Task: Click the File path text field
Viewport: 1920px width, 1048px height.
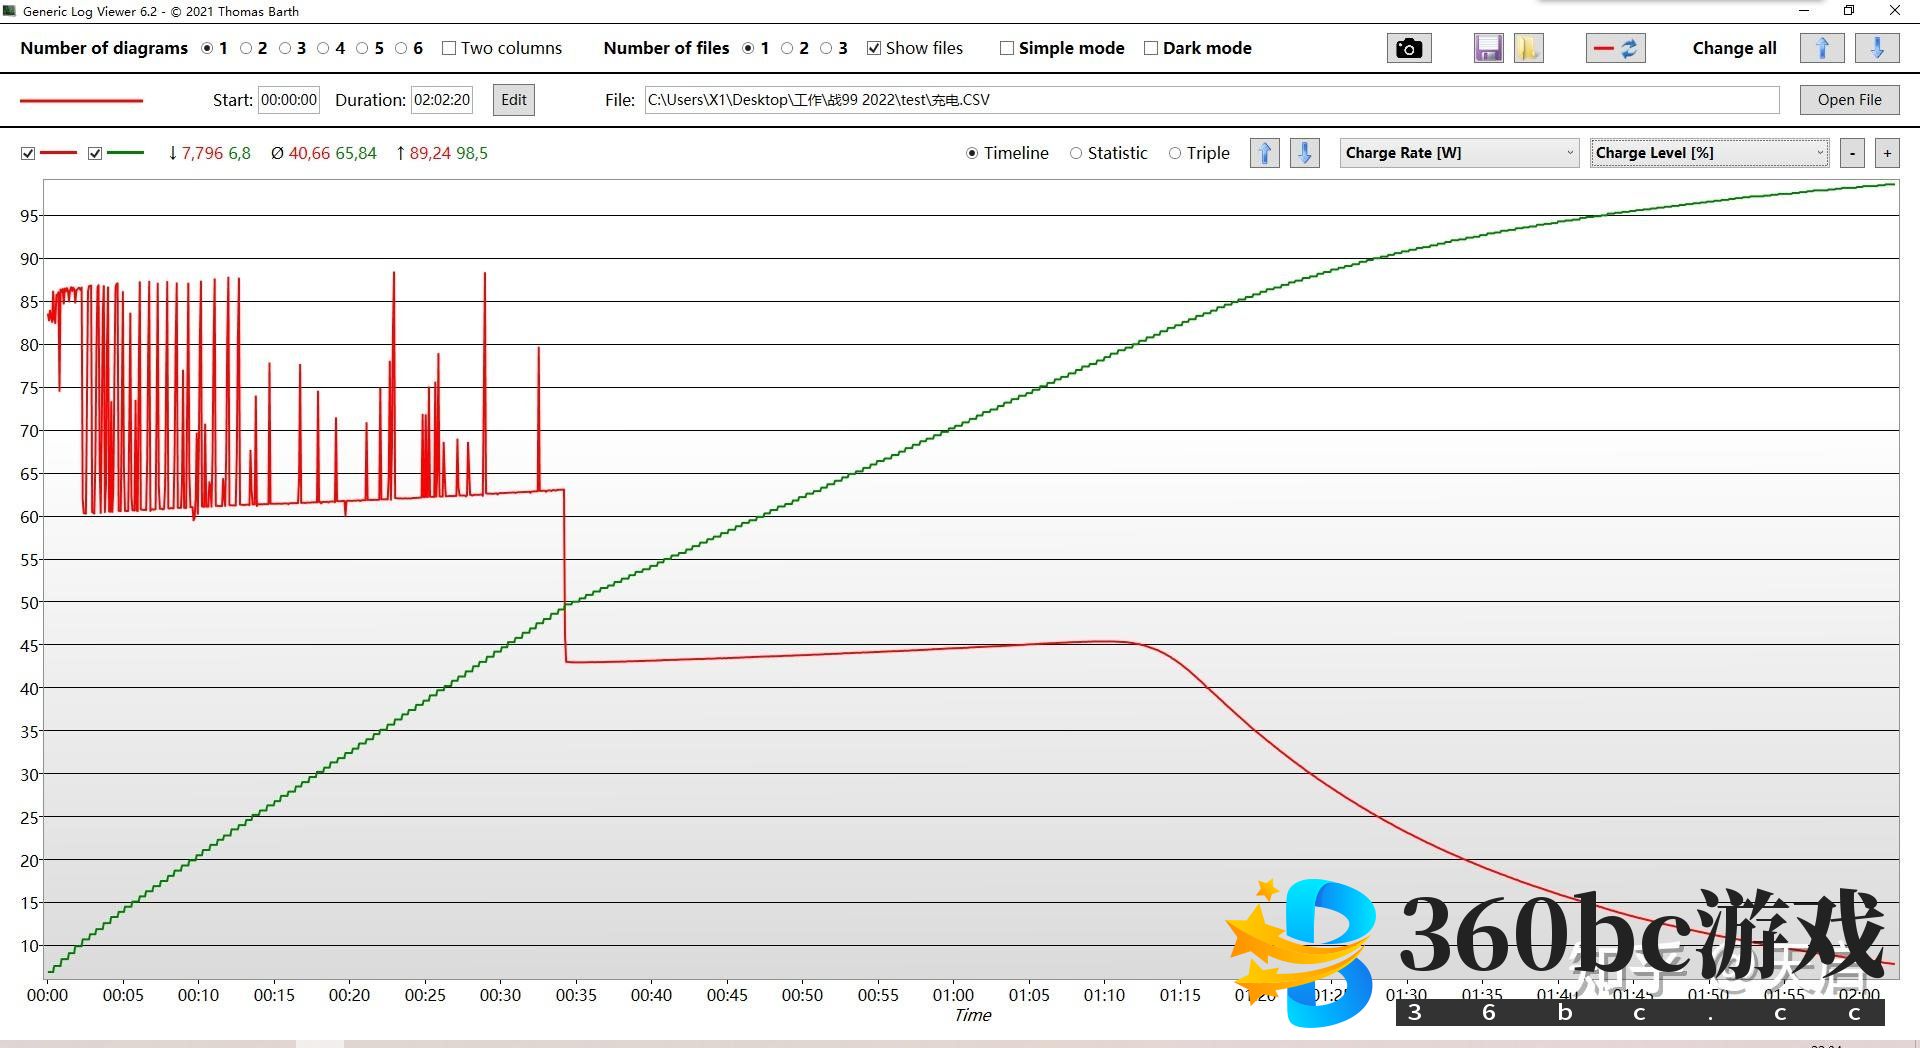Action: [x=1210, y=100]
